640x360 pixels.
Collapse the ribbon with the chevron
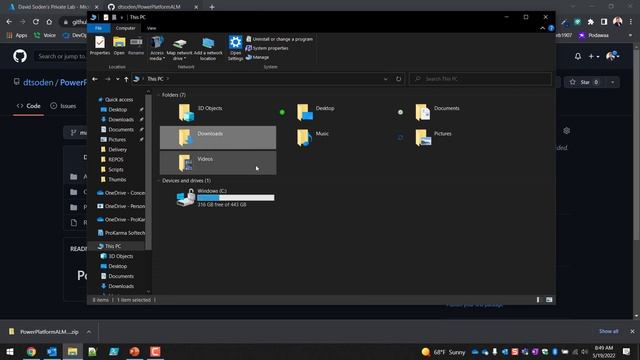(542, 28)
